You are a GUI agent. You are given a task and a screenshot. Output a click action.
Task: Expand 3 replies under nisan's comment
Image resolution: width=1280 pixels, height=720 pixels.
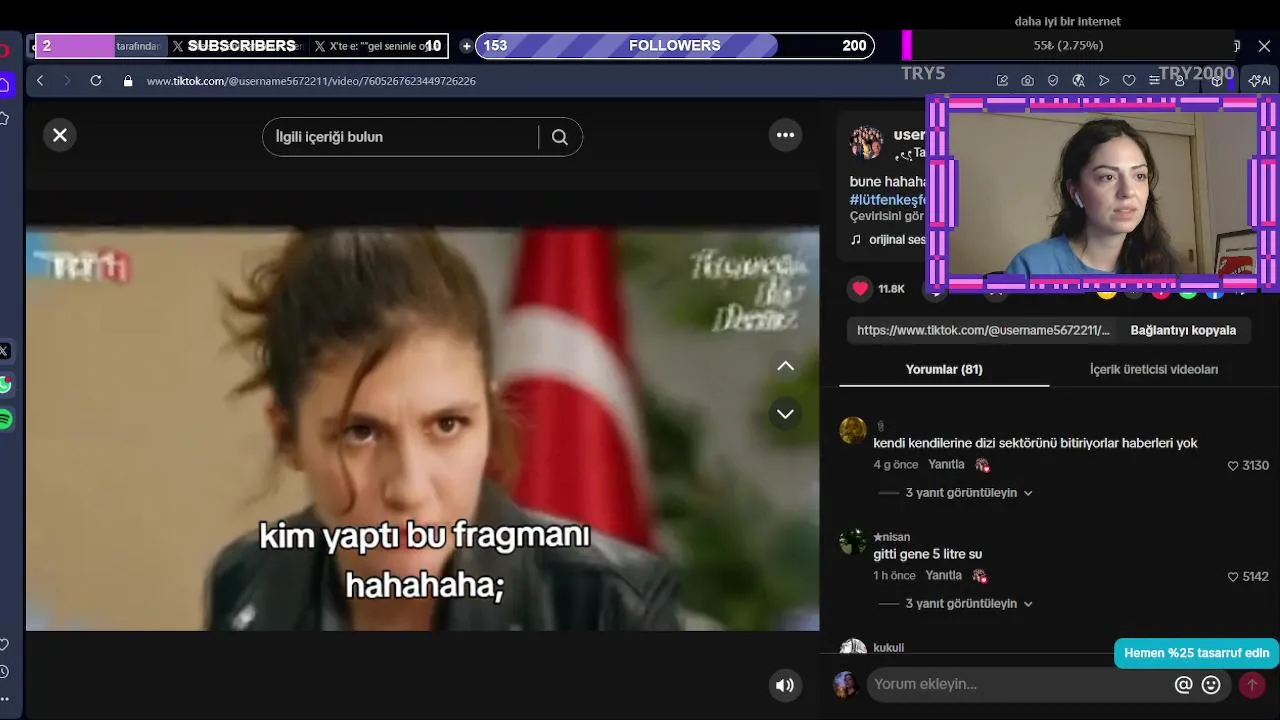[968, 604]
